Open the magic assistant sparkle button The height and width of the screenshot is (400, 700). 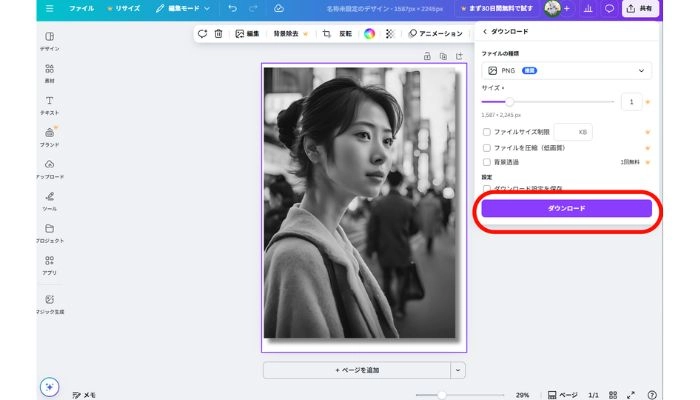tap(50, 387)
